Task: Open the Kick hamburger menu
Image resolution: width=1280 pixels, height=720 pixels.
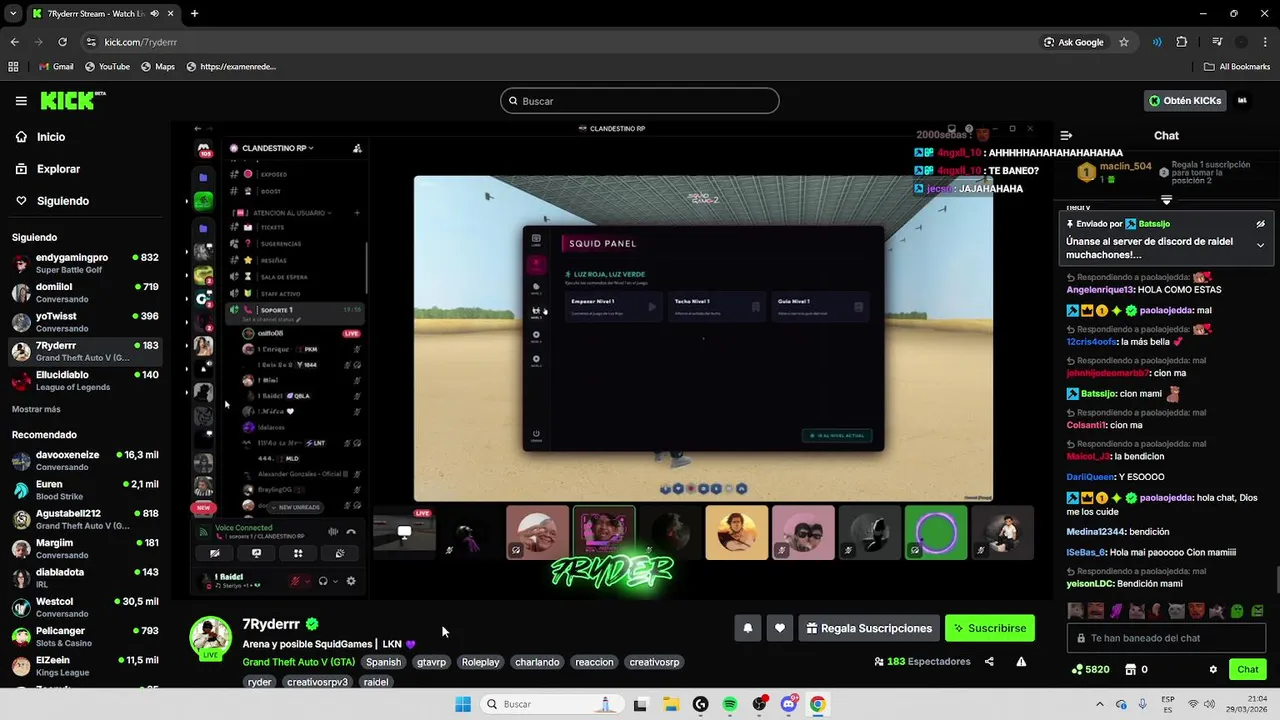Action: coord(21,101)
